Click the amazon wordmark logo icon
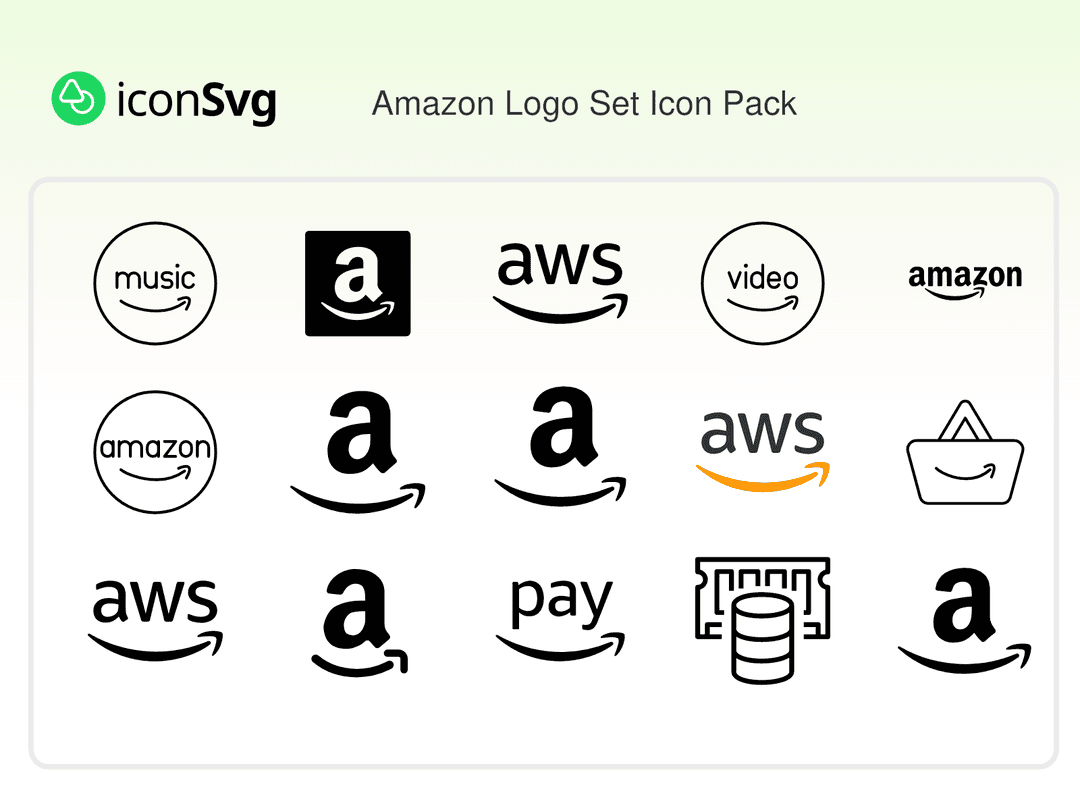Screen dimensions: 1080x810 tap(965, 281)
